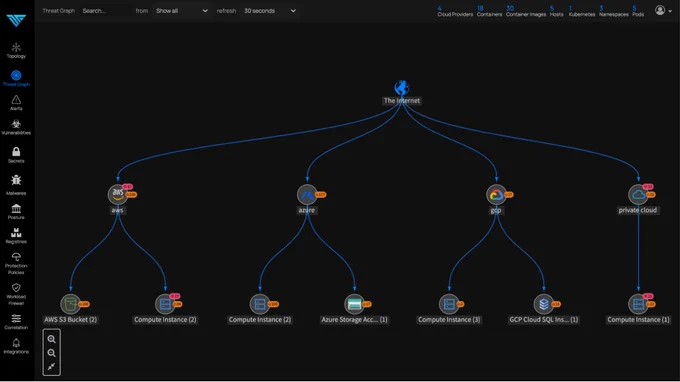The width and height of the screenshot is (680, 382).
Task: Select The Internet globe node
Action: pyautogui.click(x=402, y=88)
